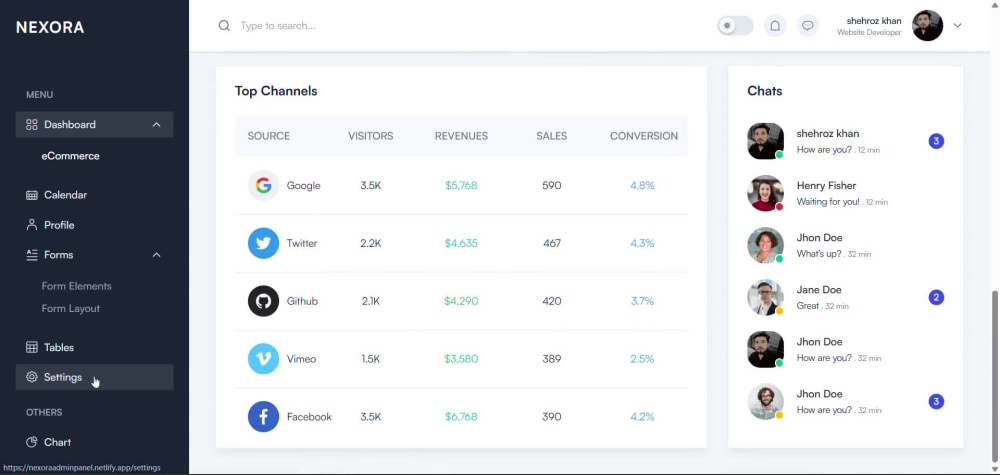This screenshot has width=1000, height=475.
Task: Click Google revenue value $5,768
Action: pos(461,186)
